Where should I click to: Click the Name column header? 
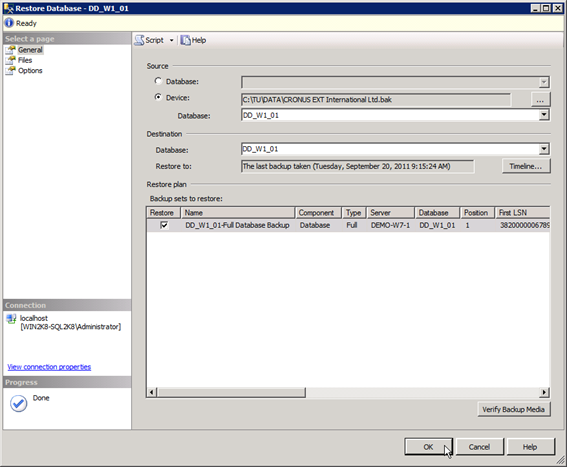point(238,213)
